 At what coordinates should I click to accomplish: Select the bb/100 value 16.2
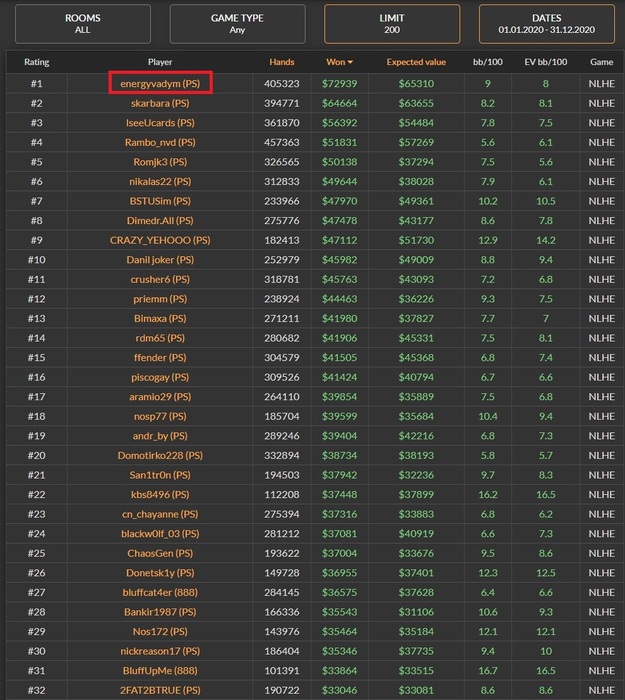(488, 495)
